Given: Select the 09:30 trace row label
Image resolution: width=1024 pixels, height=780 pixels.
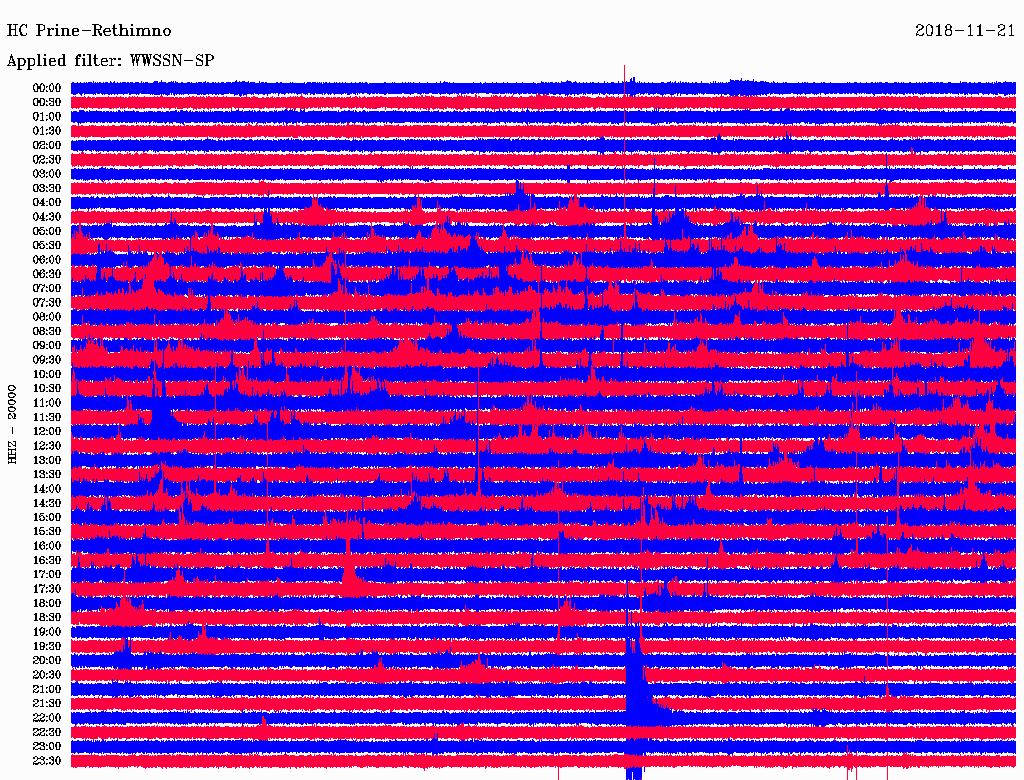Looking at the screenshot, I should (x=47, y=360).
